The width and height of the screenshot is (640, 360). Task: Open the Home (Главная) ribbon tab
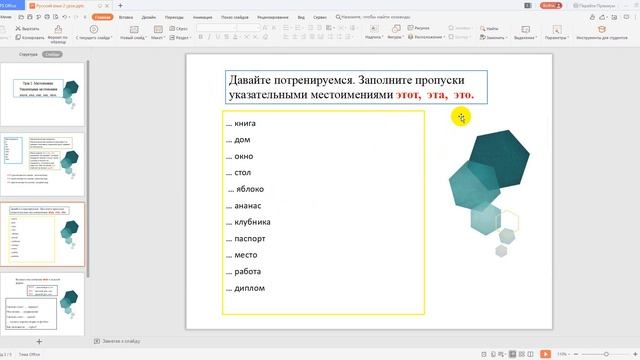(x=102, y=17)
